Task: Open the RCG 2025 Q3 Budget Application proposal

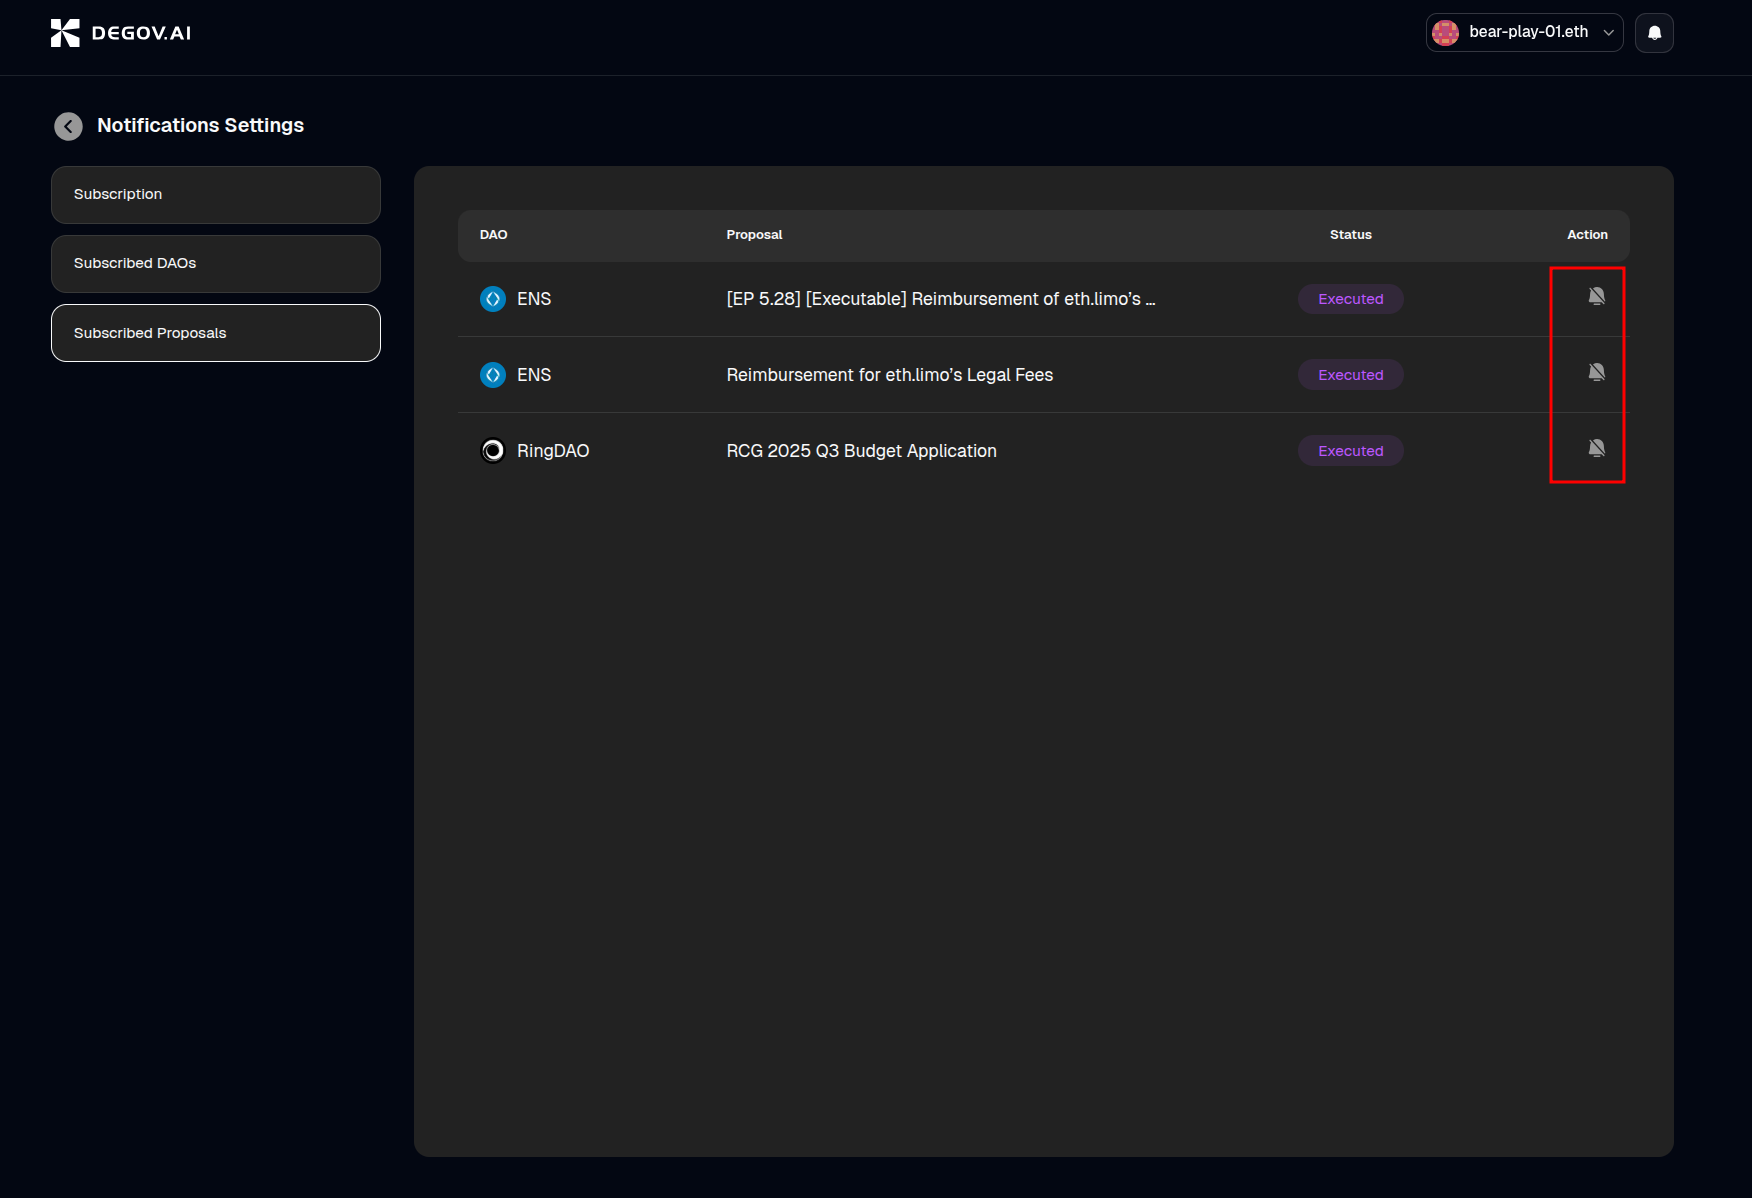Action: click(x=861, y=451)
